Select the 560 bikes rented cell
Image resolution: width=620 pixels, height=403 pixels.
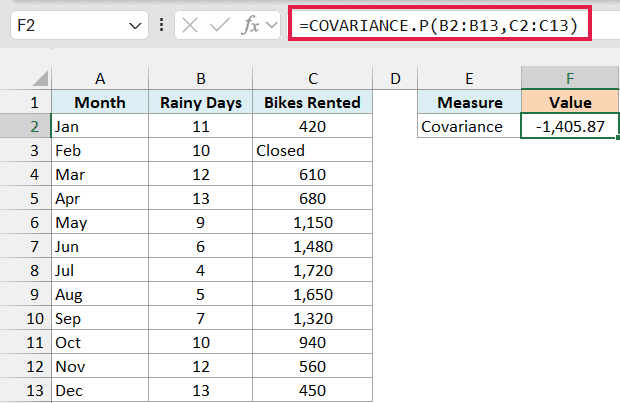click(x=312, y=367)
